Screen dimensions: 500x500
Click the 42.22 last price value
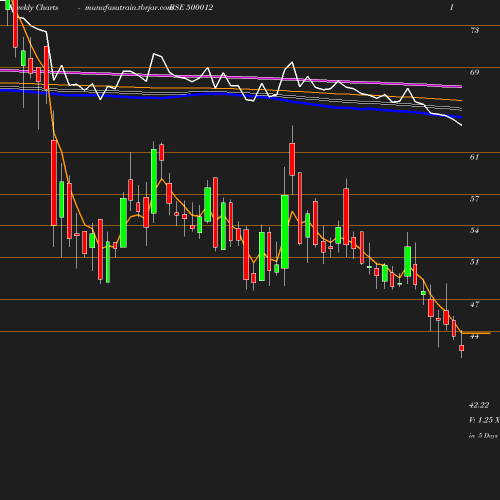tap(479, 405)
